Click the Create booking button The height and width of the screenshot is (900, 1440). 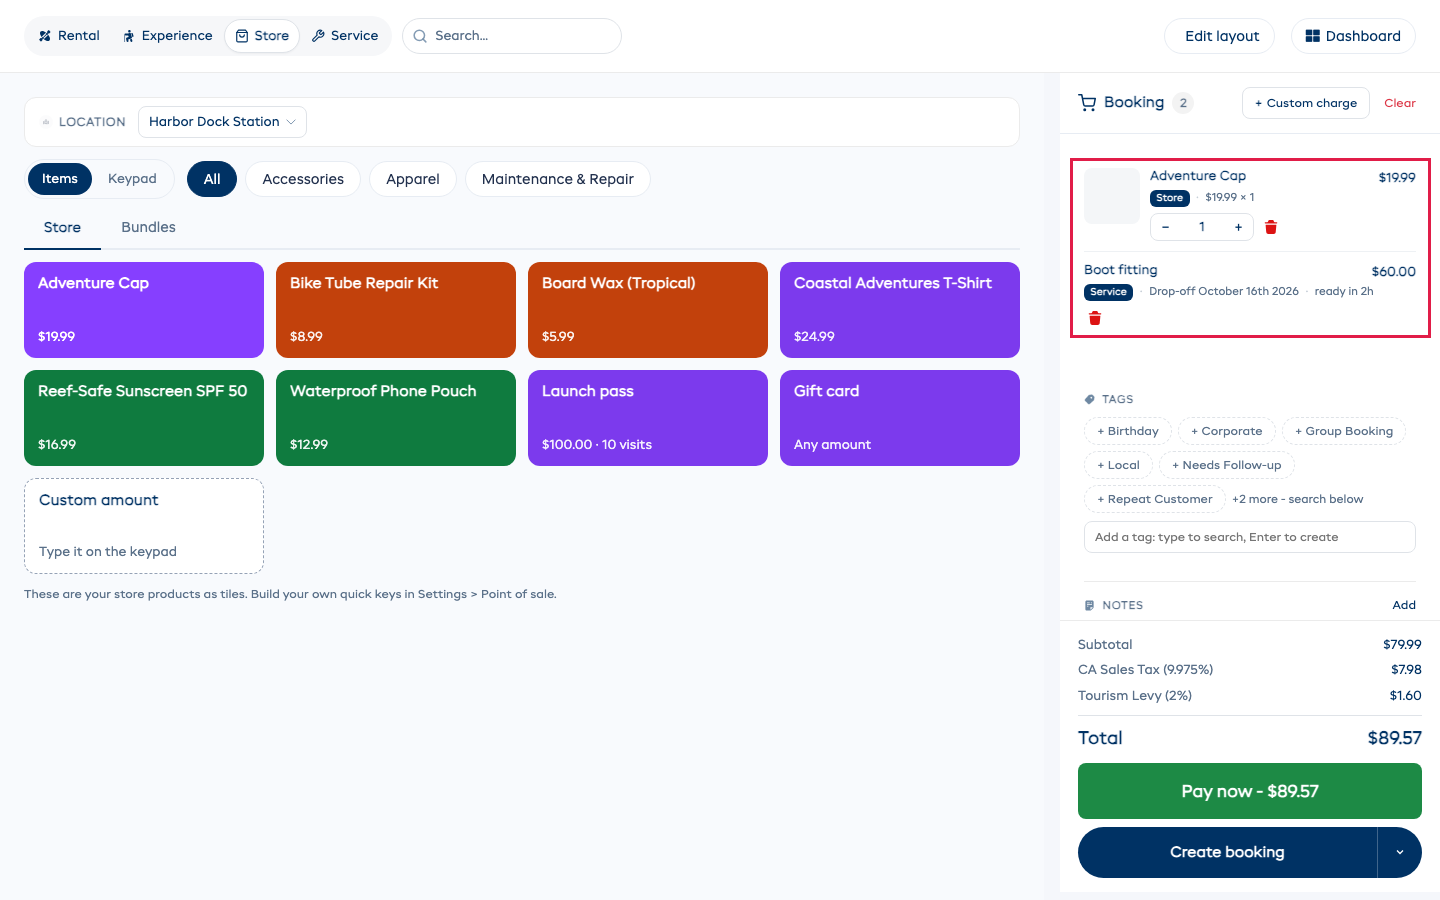(x=1227, y=852)
